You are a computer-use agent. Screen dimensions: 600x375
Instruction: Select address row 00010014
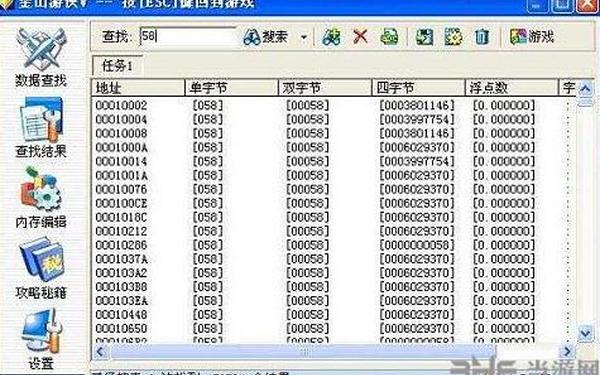point(121,161)
